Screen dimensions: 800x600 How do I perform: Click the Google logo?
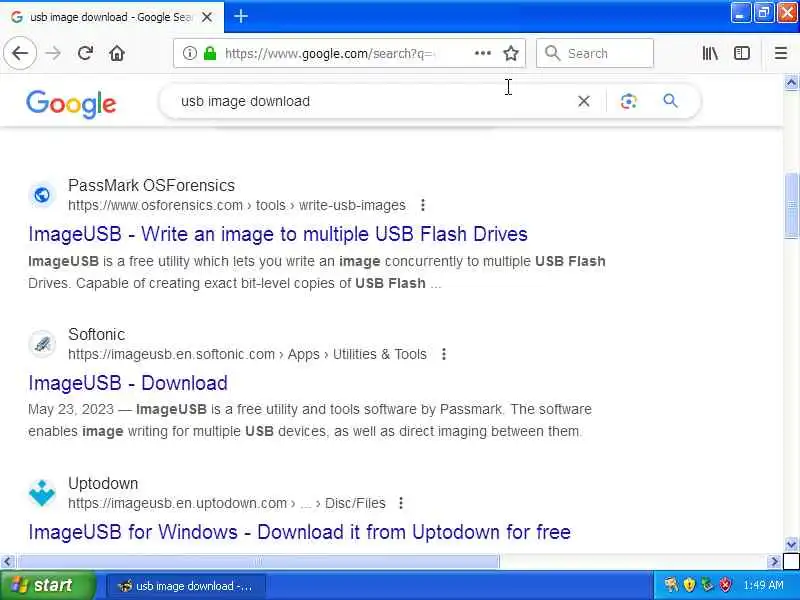coord(71,104)
